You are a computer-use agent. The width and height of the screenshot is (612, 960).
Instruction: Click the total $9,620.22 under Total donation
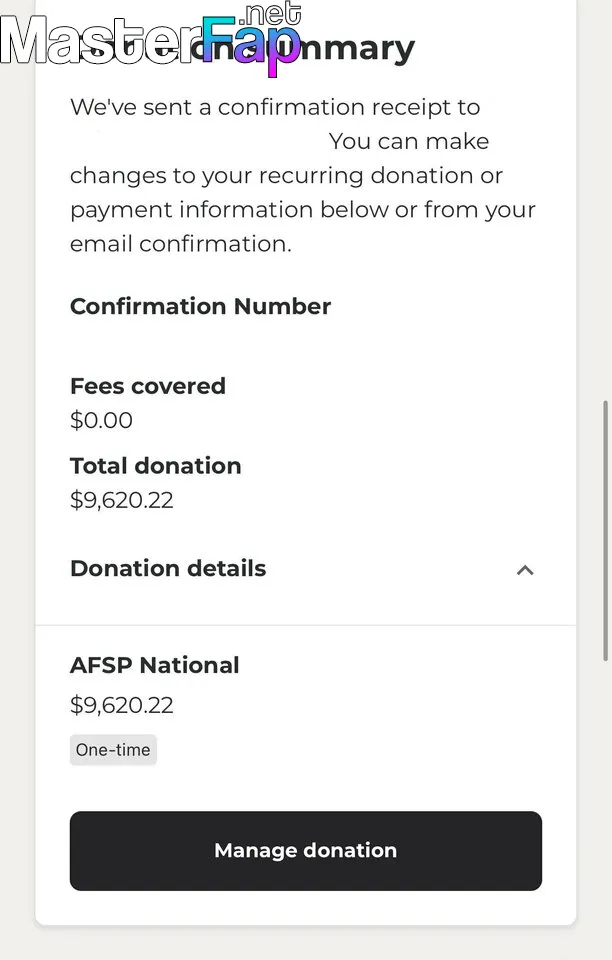tap(122, 500)
